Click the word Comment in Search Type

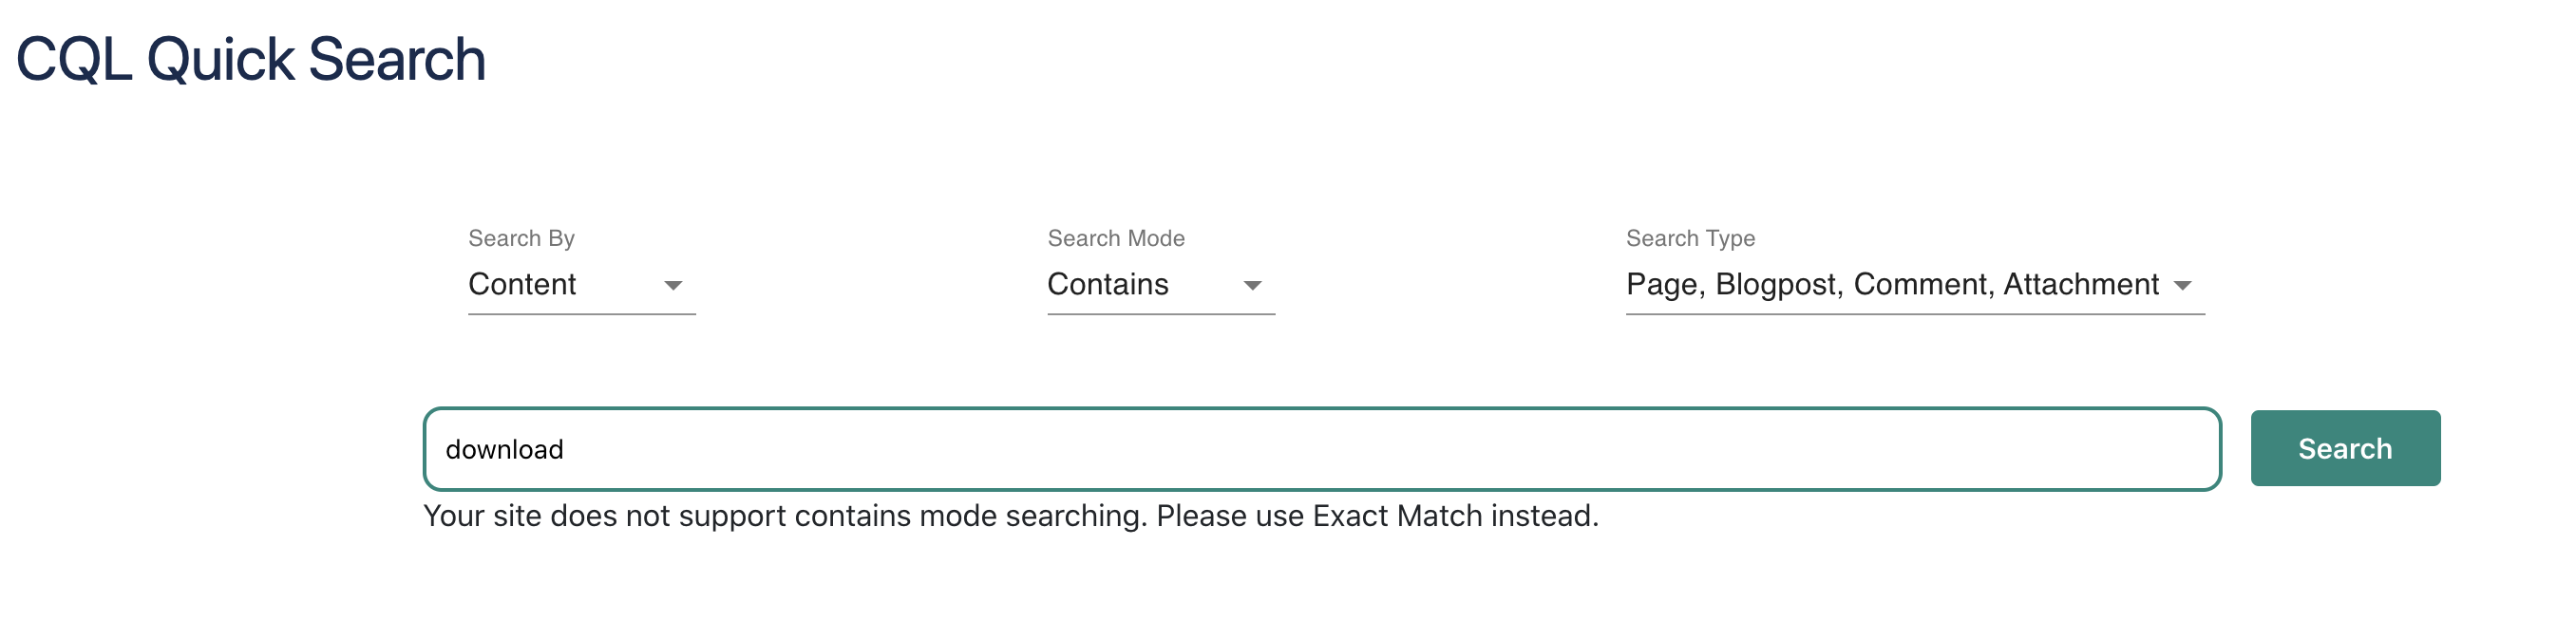(x=1920, y=285)
